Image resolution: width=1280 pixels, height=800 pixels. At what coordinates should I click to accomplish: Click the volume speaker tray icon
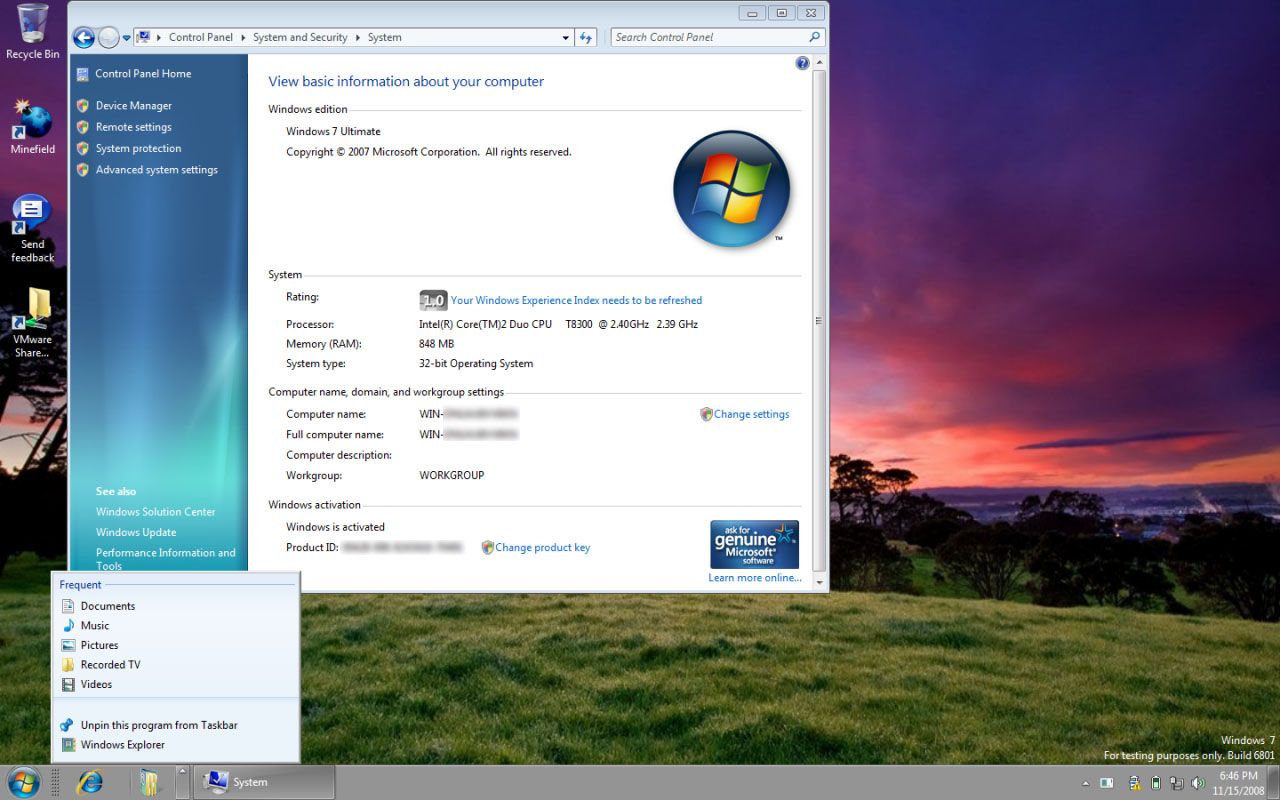tap(1197, 783)
